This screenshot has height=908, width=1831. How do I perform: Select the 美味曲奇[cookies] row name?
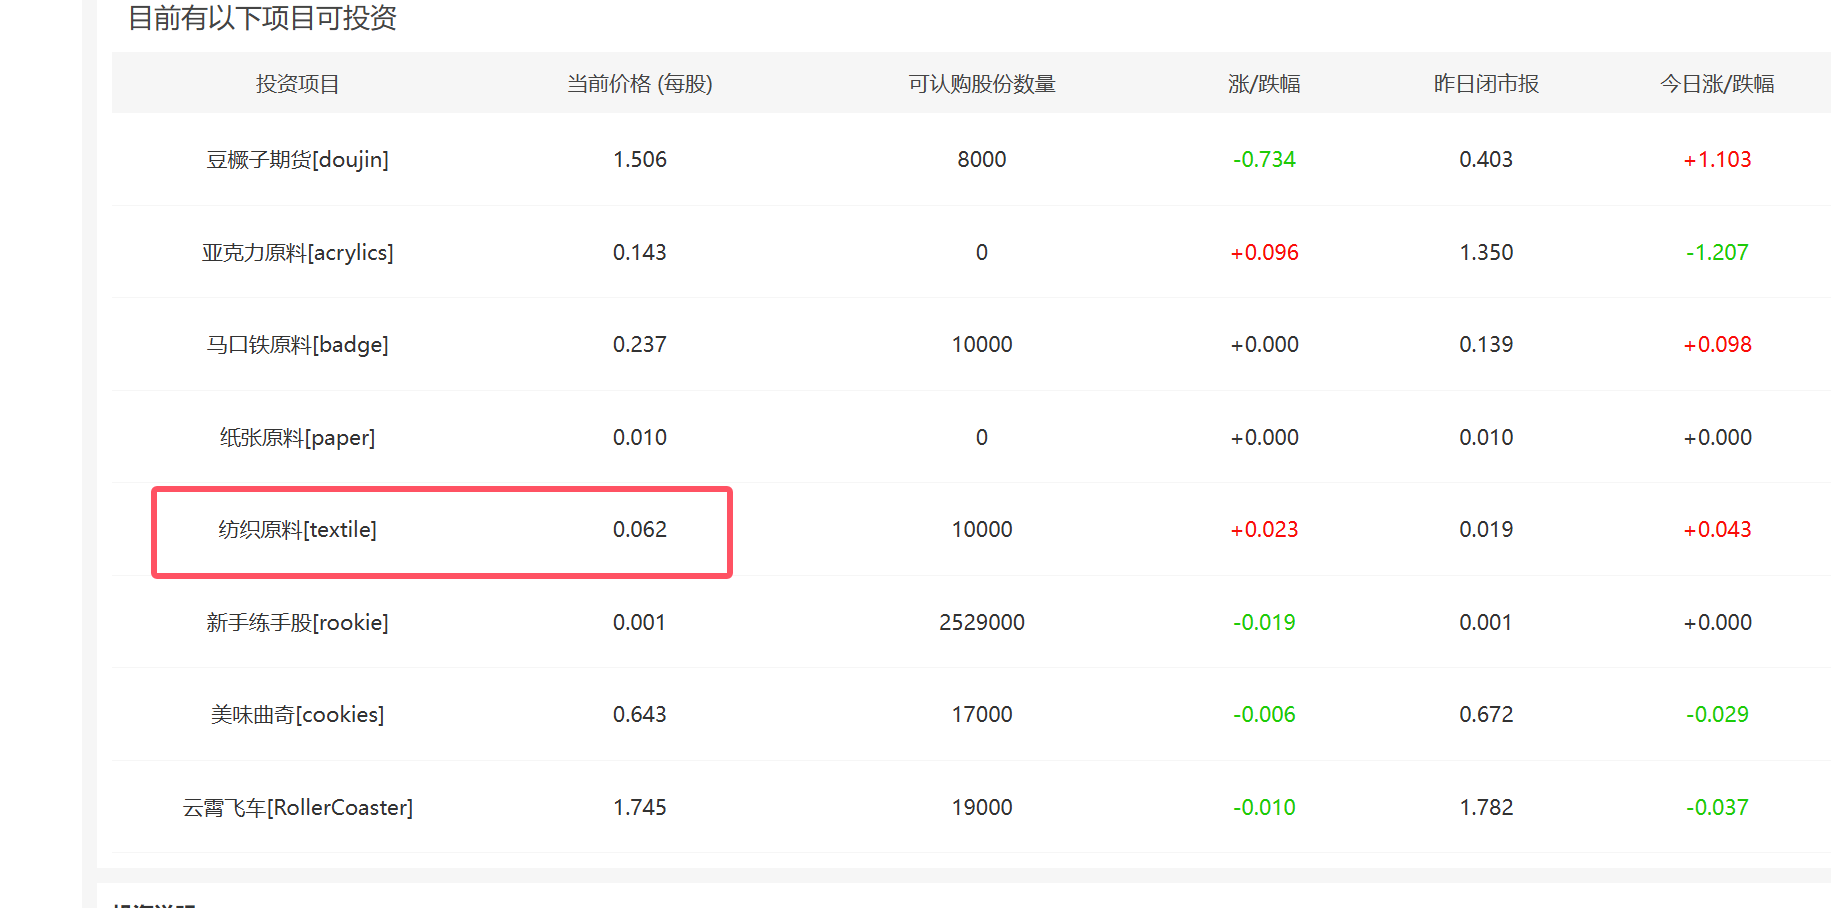click(297, 715)
